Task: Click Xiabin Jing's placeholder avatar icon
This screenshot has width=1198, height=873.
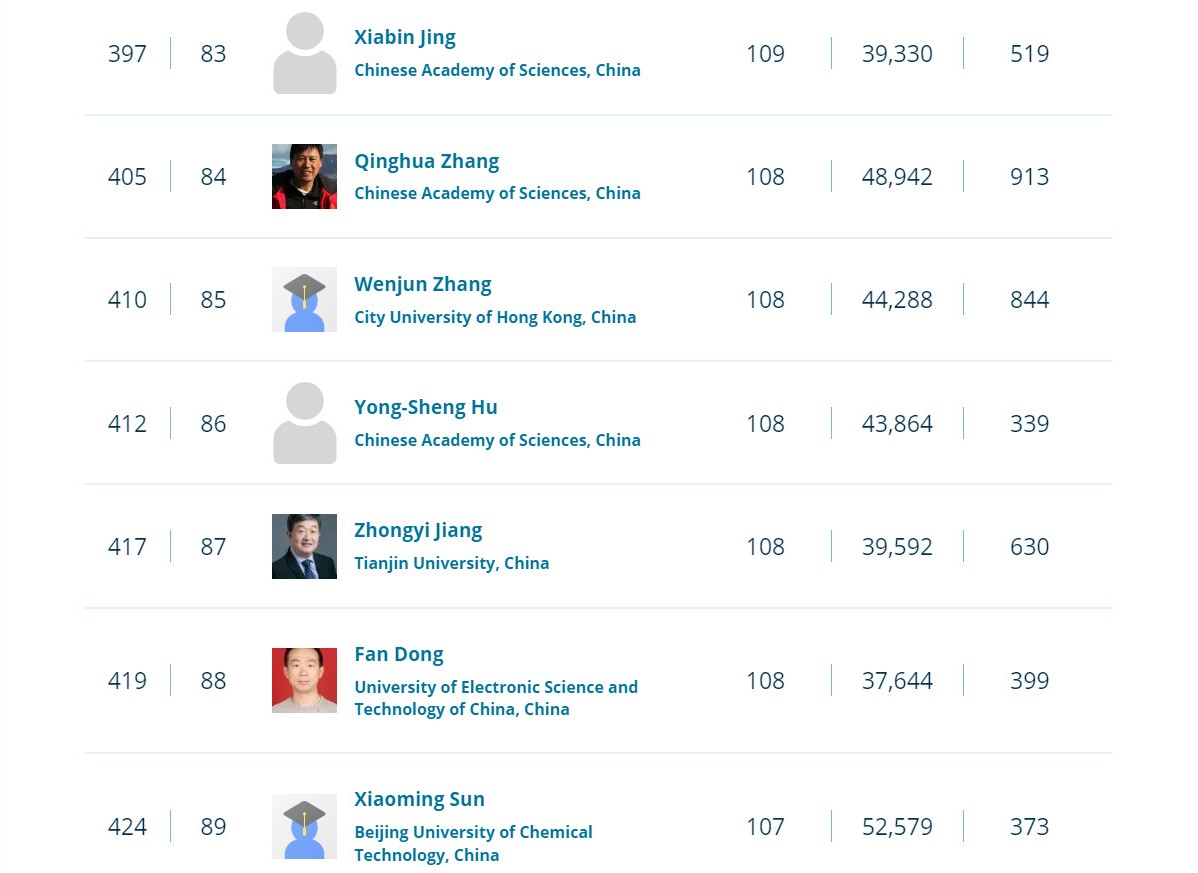Action: [304, 53]
